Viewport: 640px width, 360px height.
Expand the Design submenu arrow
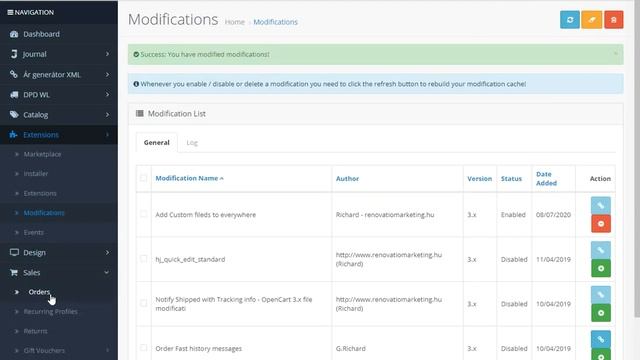tap(107, 252)
